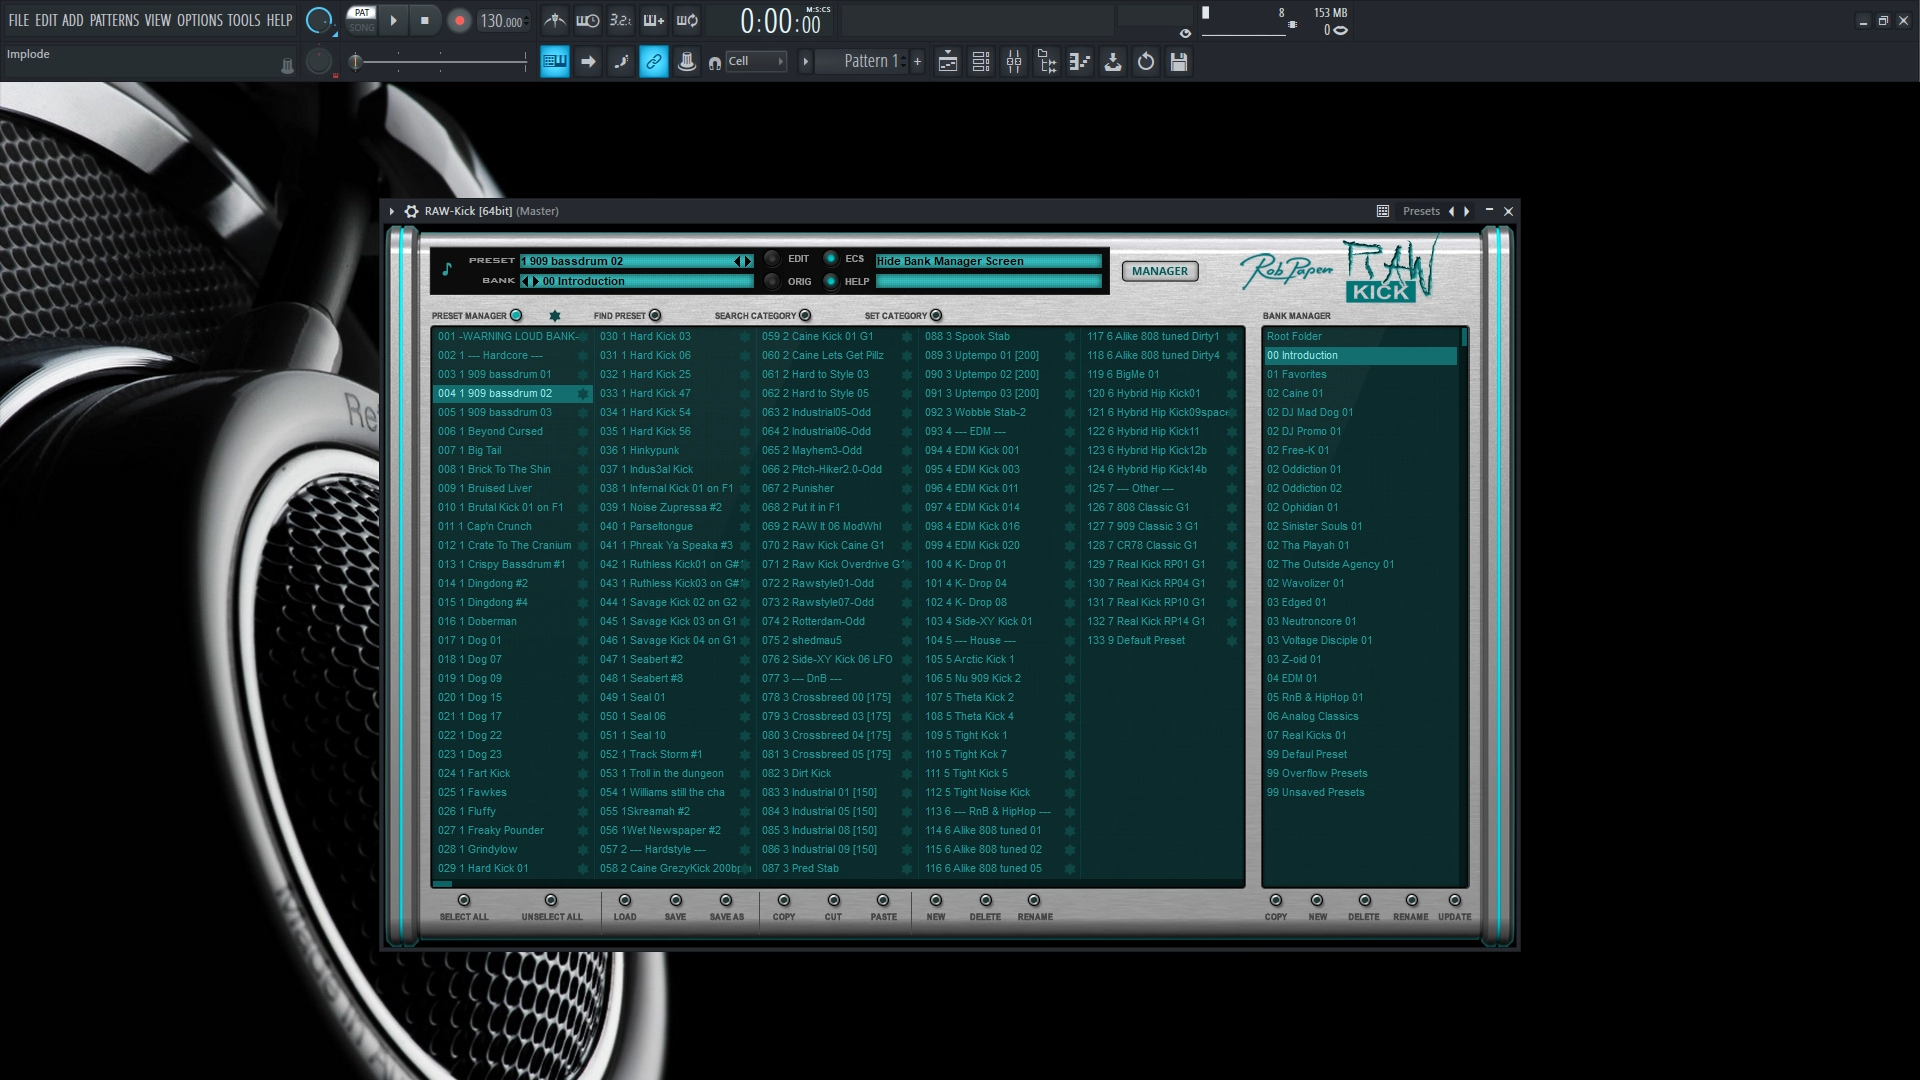Click the render/export download icon
Viewport: 1920px width, 1080px height.
(x=1113, y=62)
